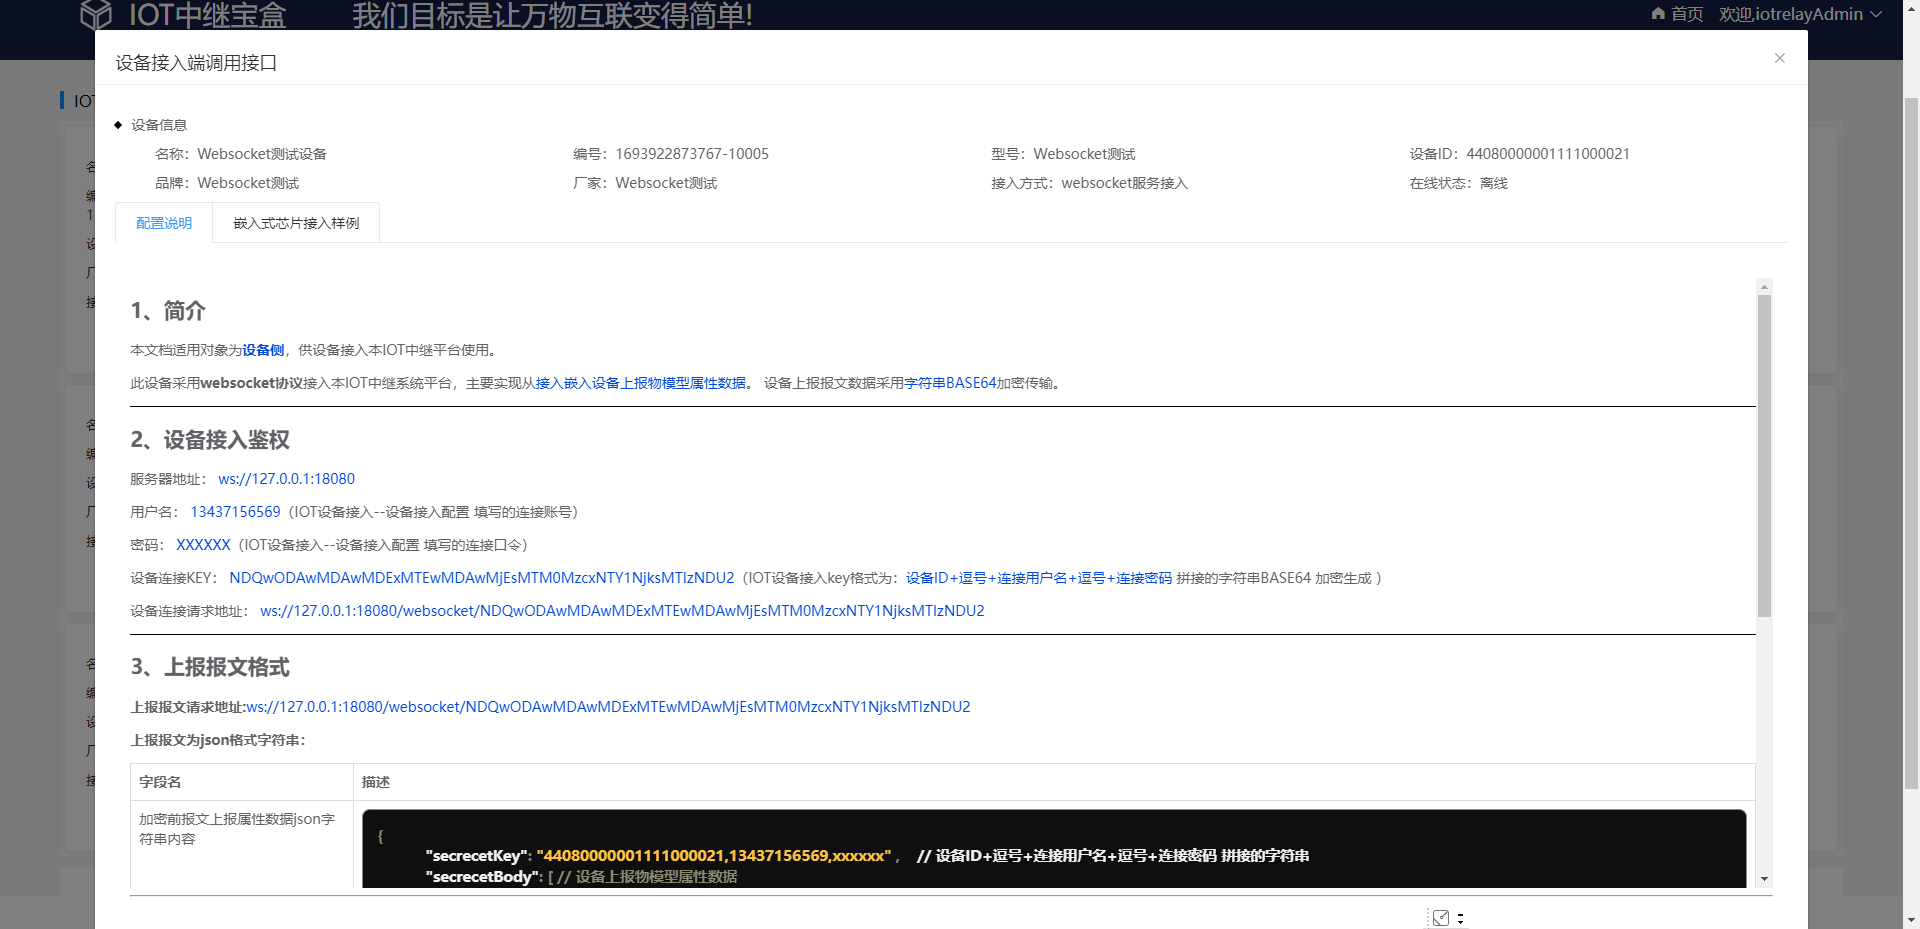Click the home icon beside 首页
Screen dimensions: 1920x929
[x=1657, y=14]
